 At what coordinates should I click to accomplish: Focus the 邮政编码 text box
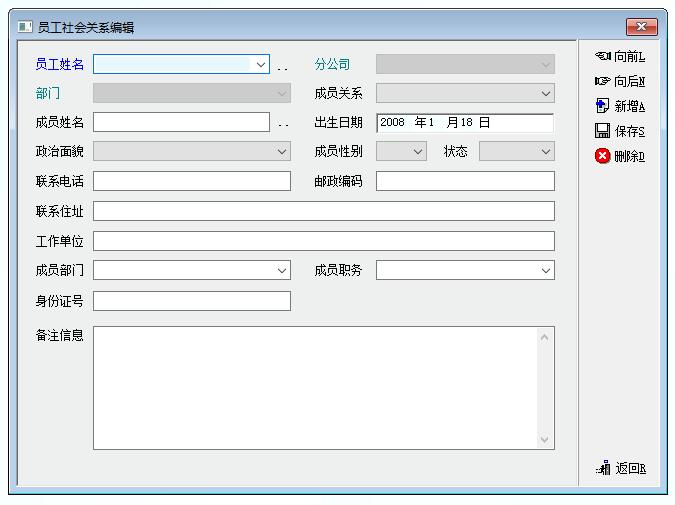click(x=464, y=181)
